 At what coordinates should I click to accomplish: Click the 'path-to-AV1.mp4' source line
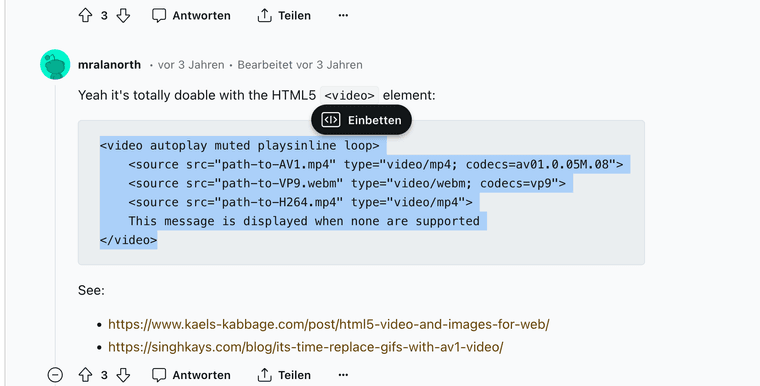click(376, 164)
